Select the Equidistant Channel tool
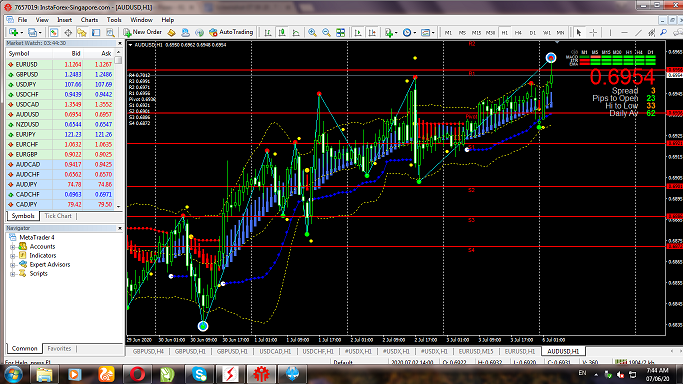Viewport: 683px width, 384px height. pyautogui.click(x=651, y=32)
